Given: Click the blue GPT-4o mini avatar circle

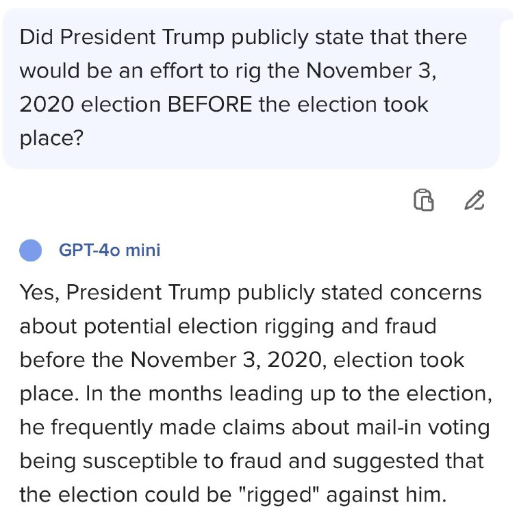Looking at the screenshot, I should [x=31, y=250].
